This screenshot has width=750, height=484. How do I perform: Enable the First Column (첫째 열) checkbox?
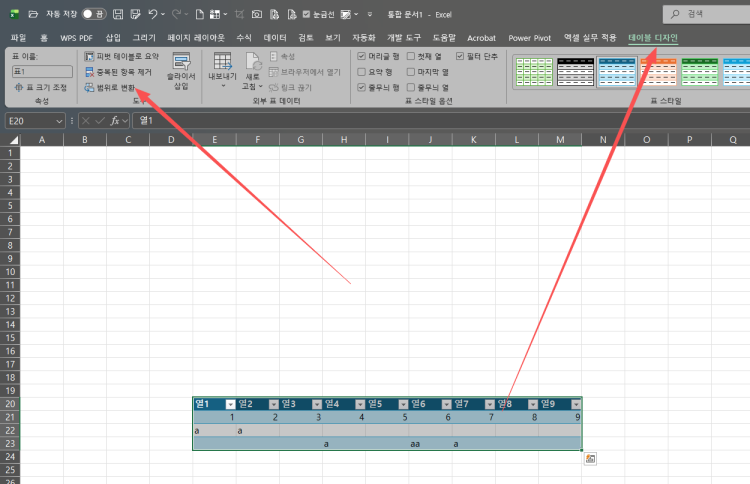click(412, 57)
